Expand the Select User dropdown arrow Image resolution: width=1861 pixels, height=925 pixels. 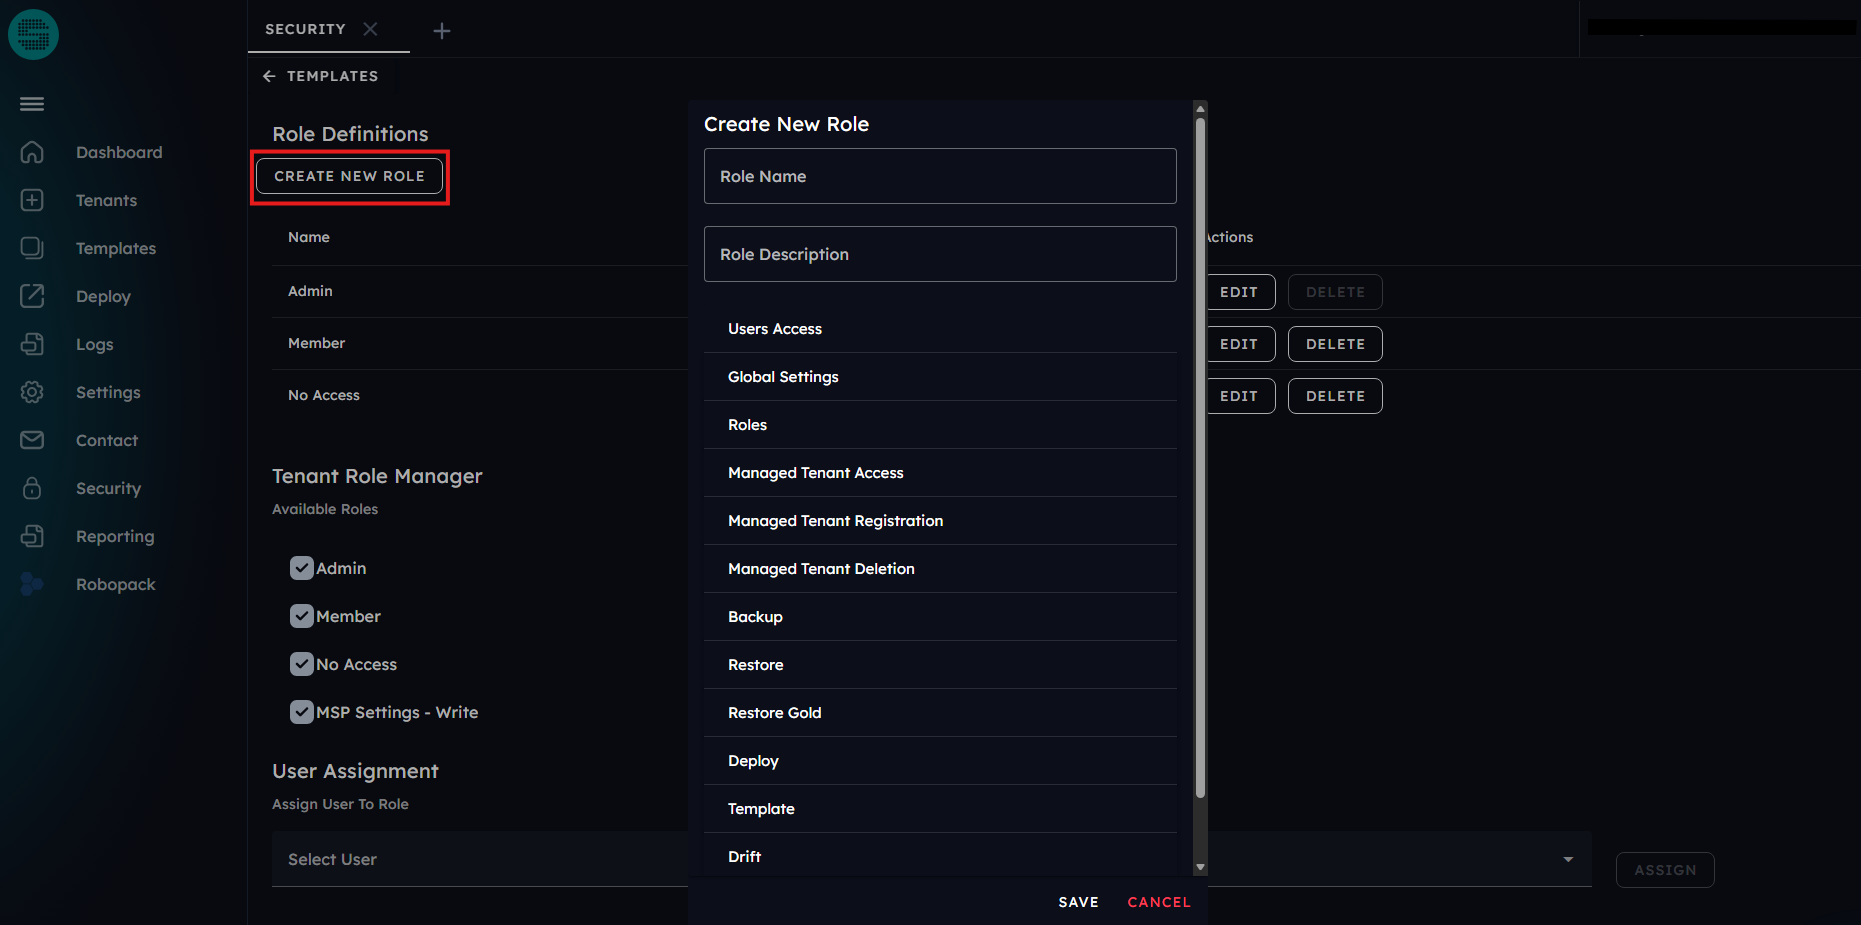tap(1567, 860)
